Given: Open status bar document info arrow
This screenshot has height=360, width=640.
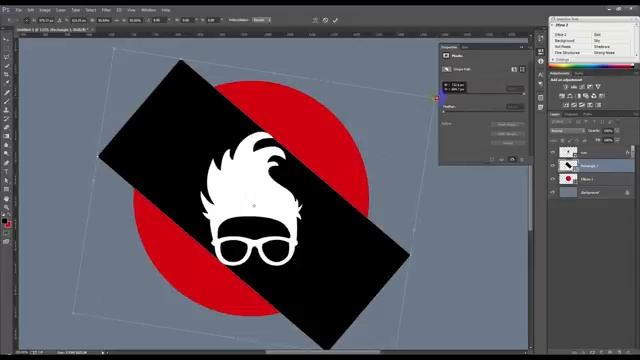Looking at the screenshot, I should coord(103,353).
